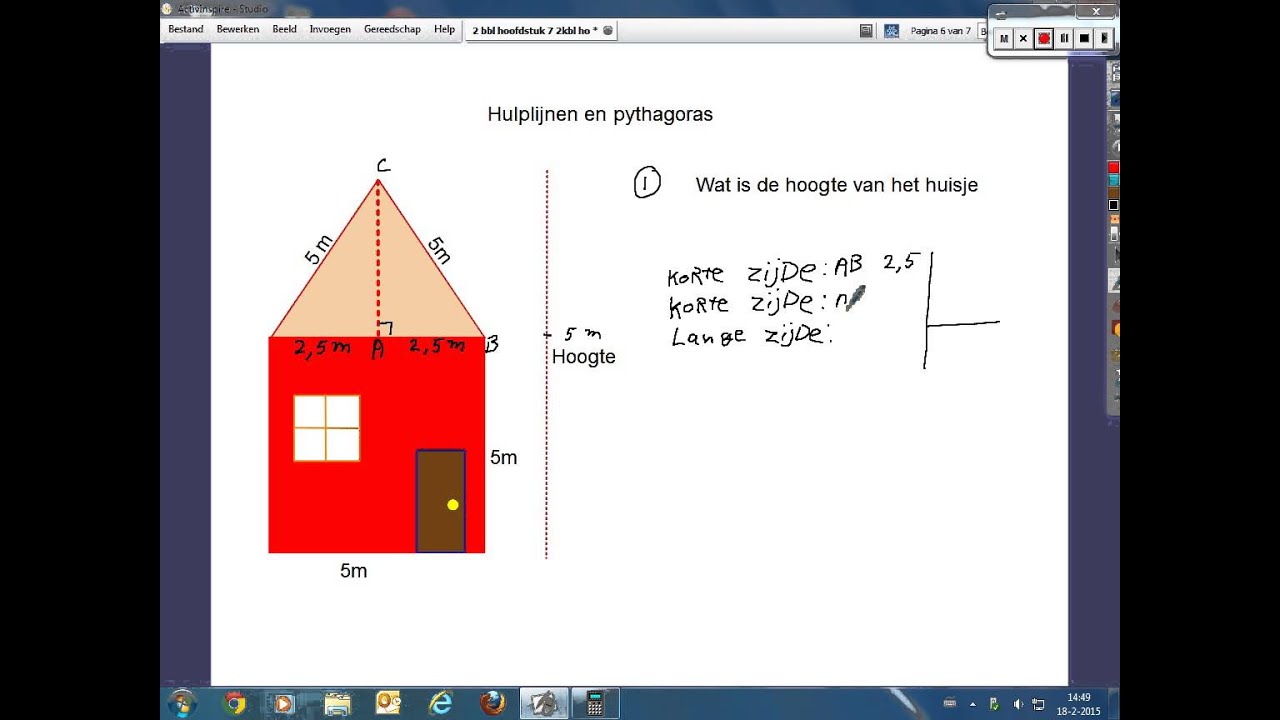Open the Beeld menu
1280x720 pixels.
tap(284, 30)
